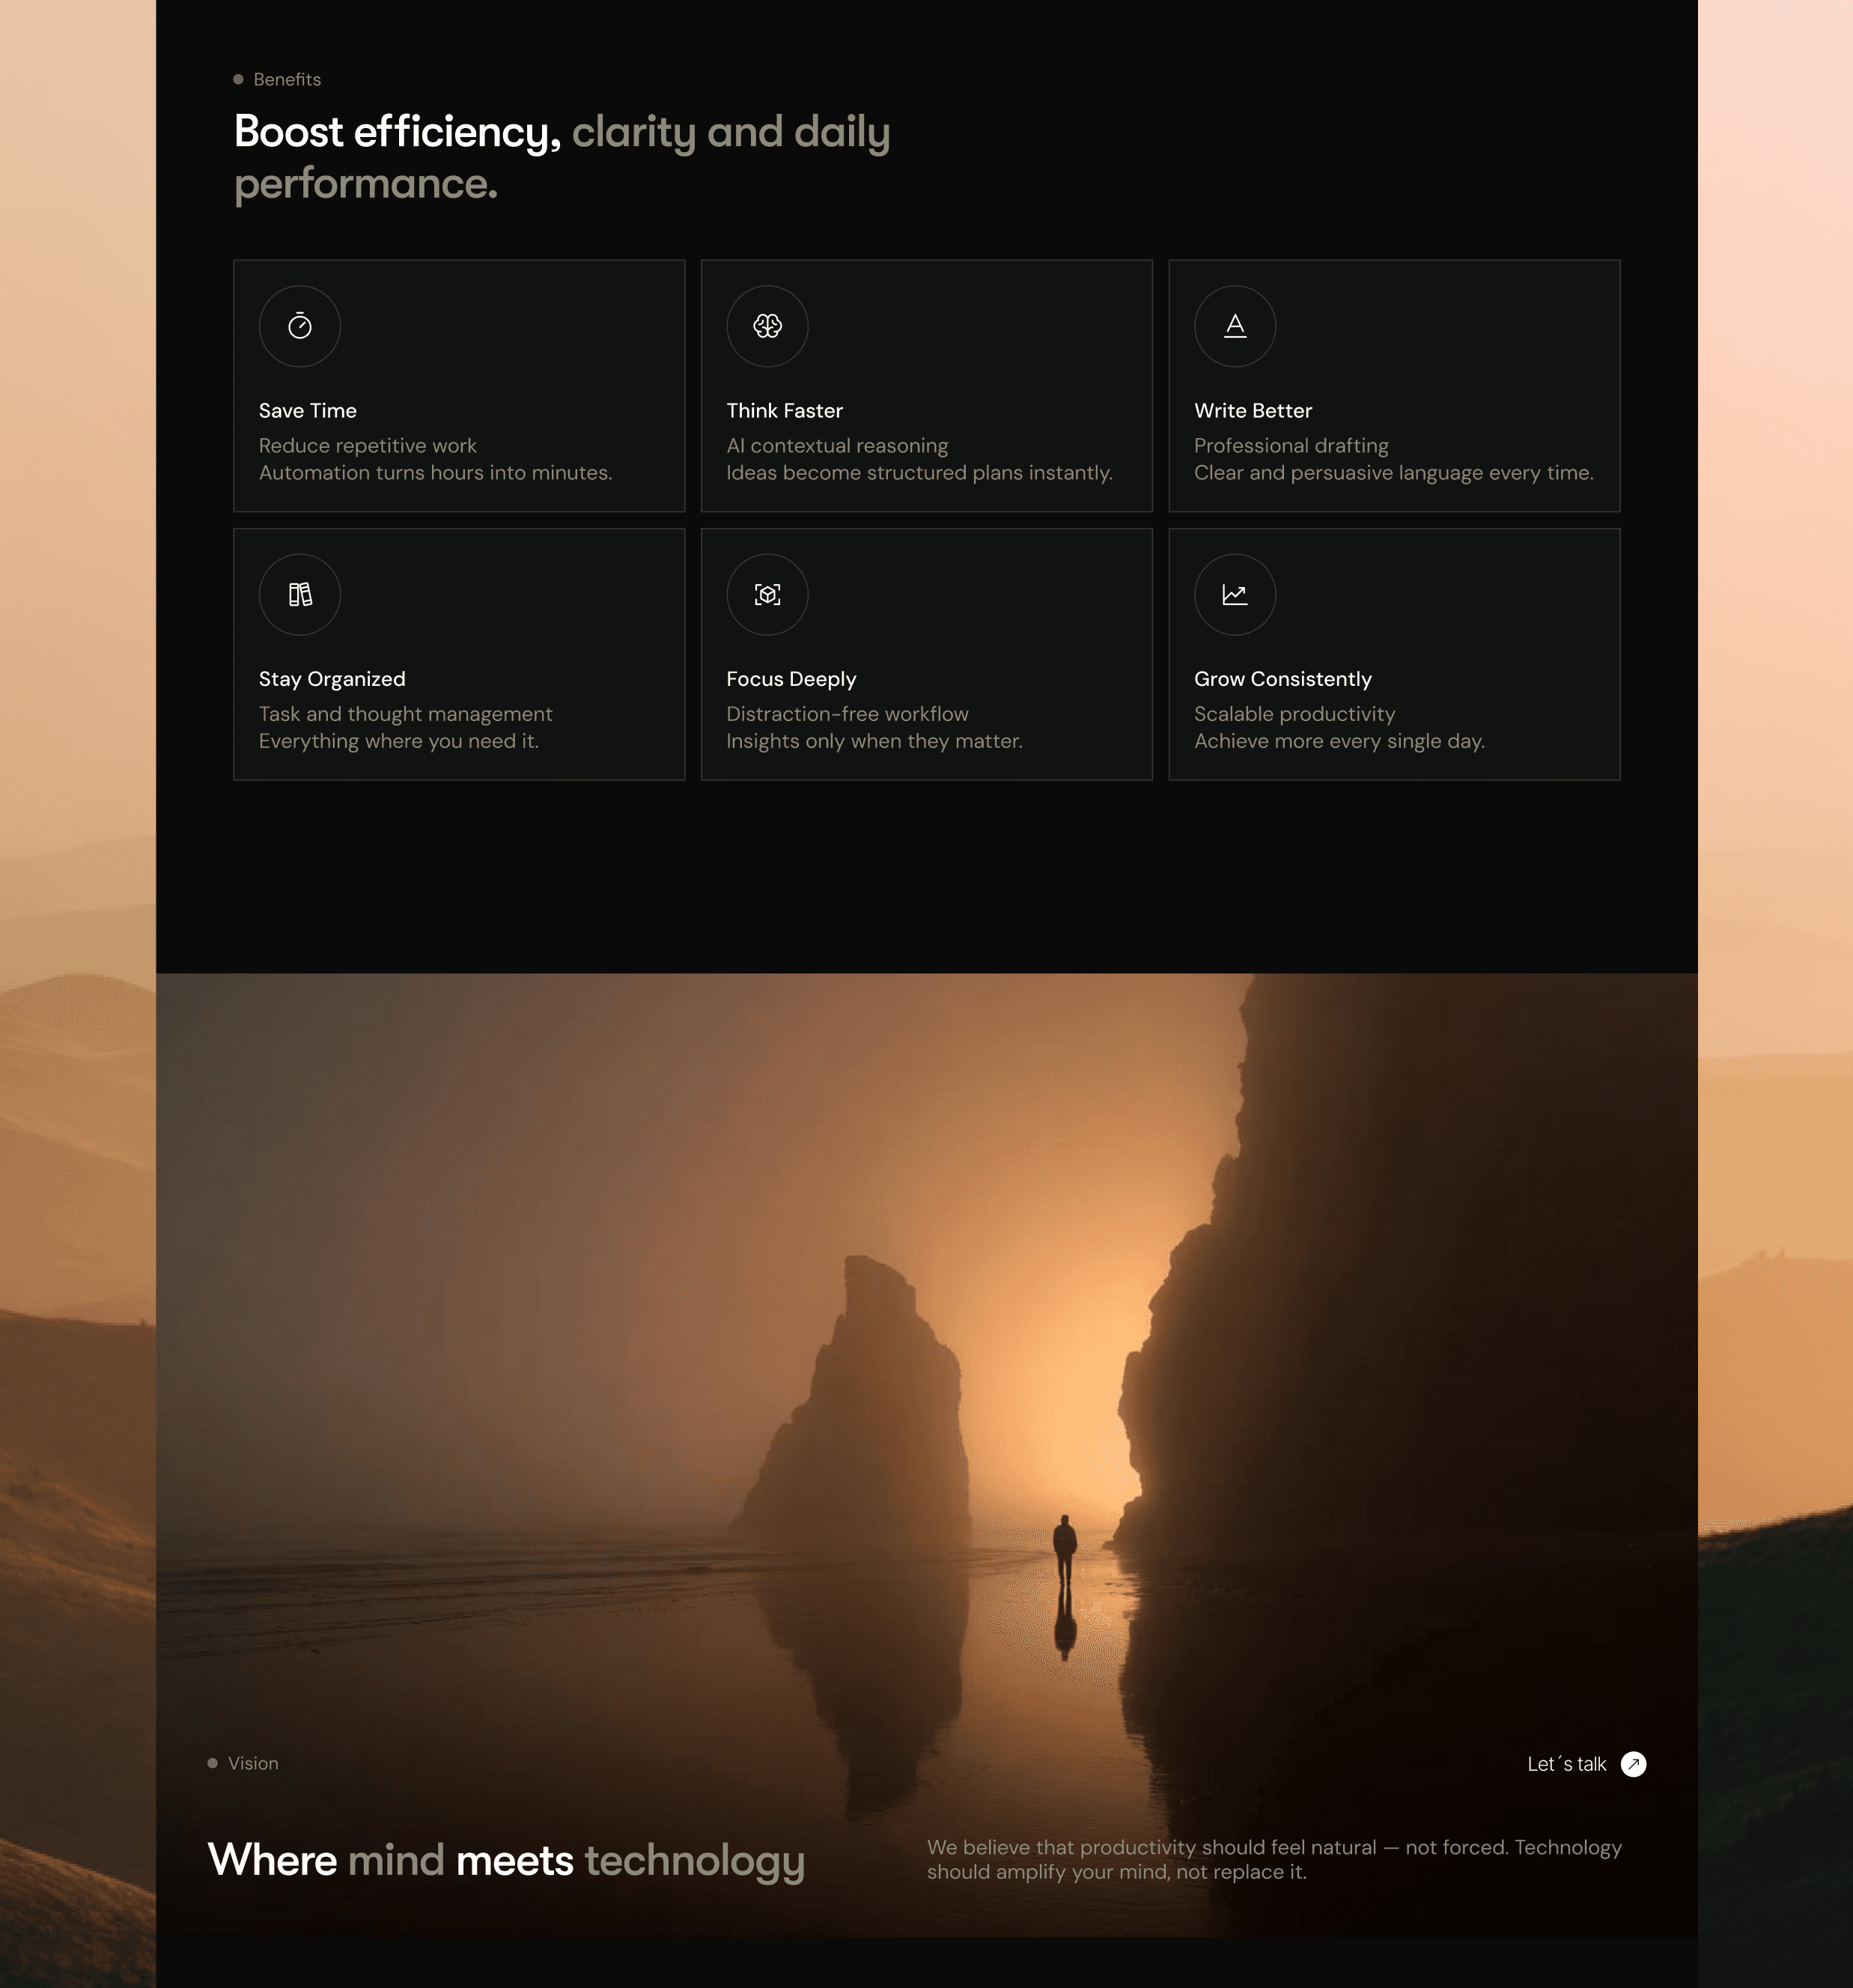Screen dimensions: 1853x1988
Task: Click the Focus Deeply card title
Action: tap(791, 679)
